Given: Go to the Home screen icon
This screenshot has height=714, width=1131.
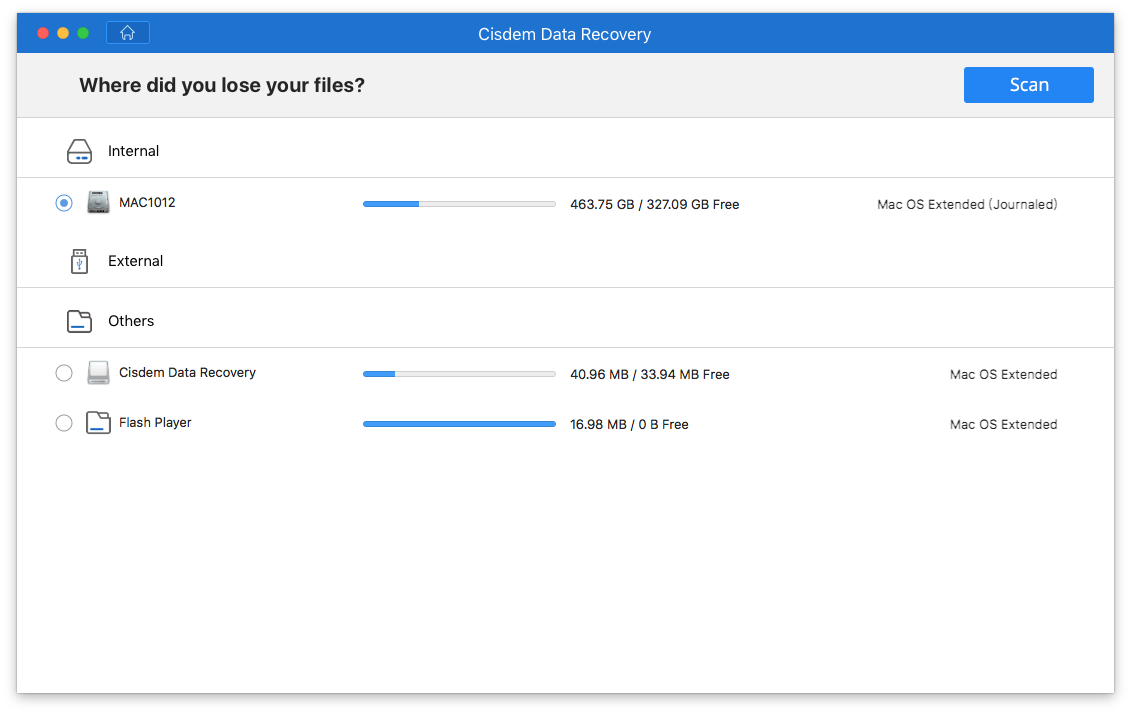Looking at the screenshot, I should pos(128,32).
